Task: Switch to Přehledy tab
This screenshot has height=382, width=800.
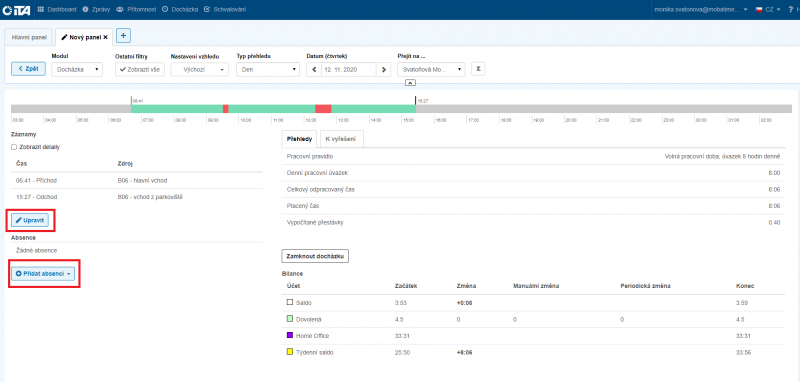Action: click(x=299, y=139)
